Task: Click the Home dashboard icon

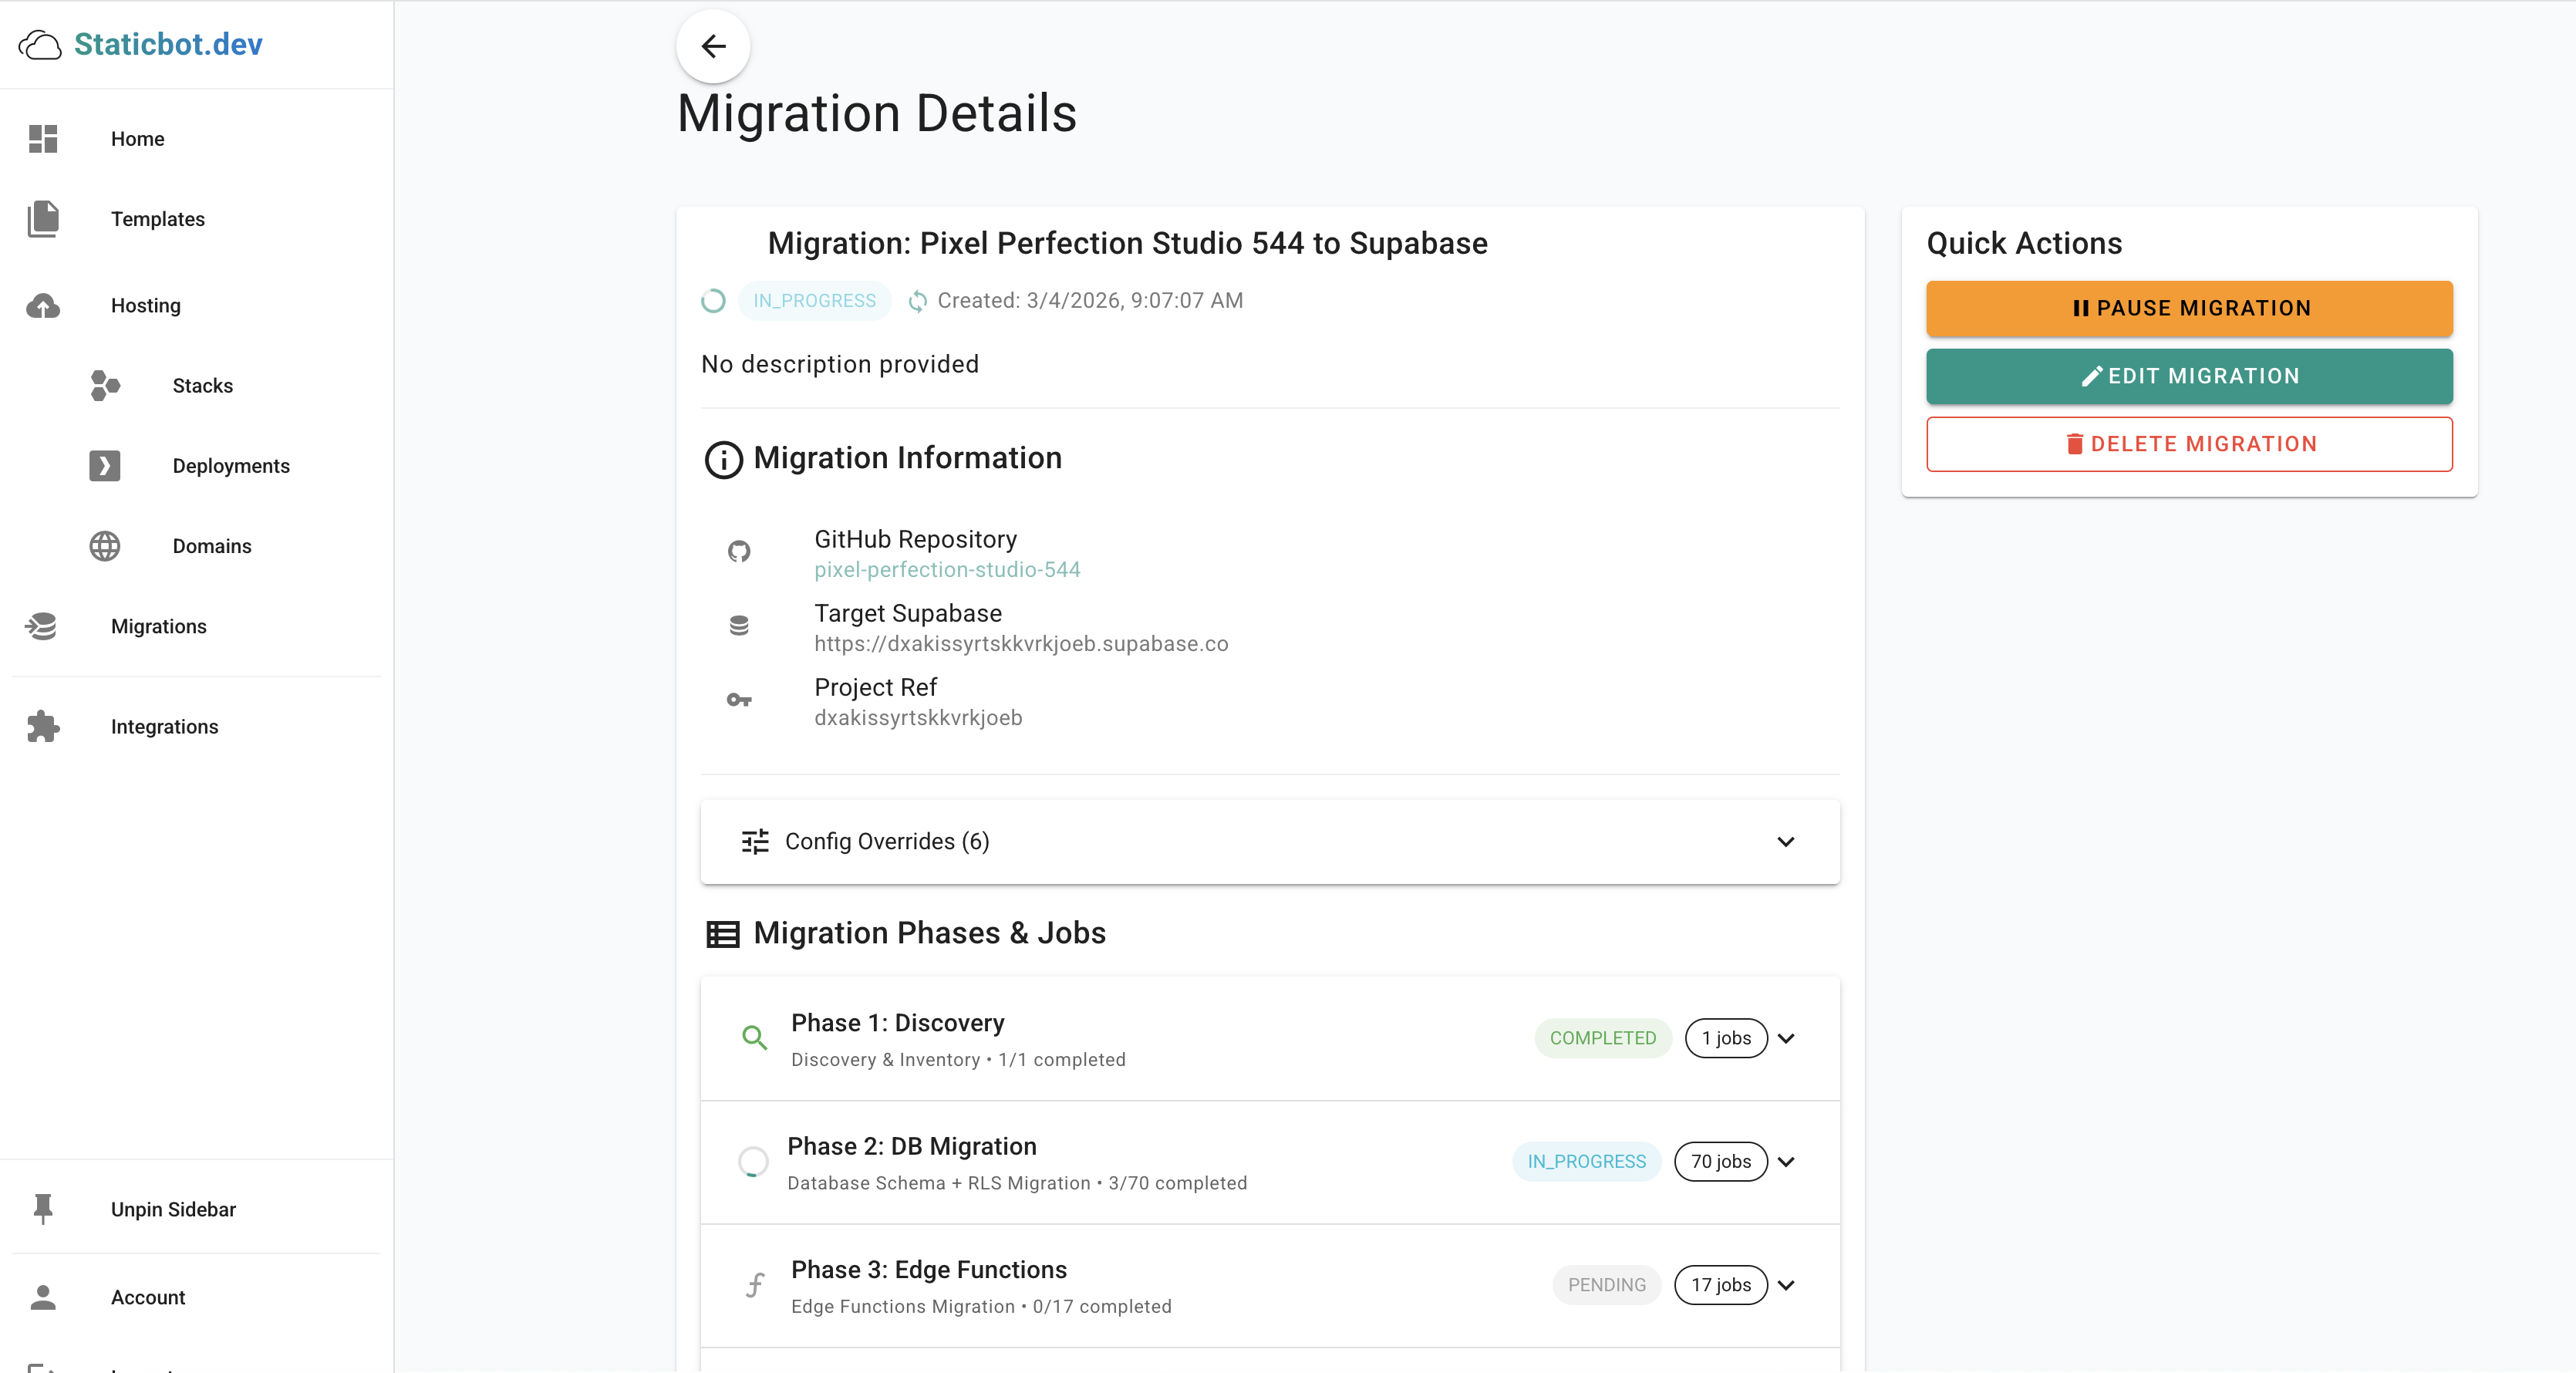Action: tap(43, 139)
